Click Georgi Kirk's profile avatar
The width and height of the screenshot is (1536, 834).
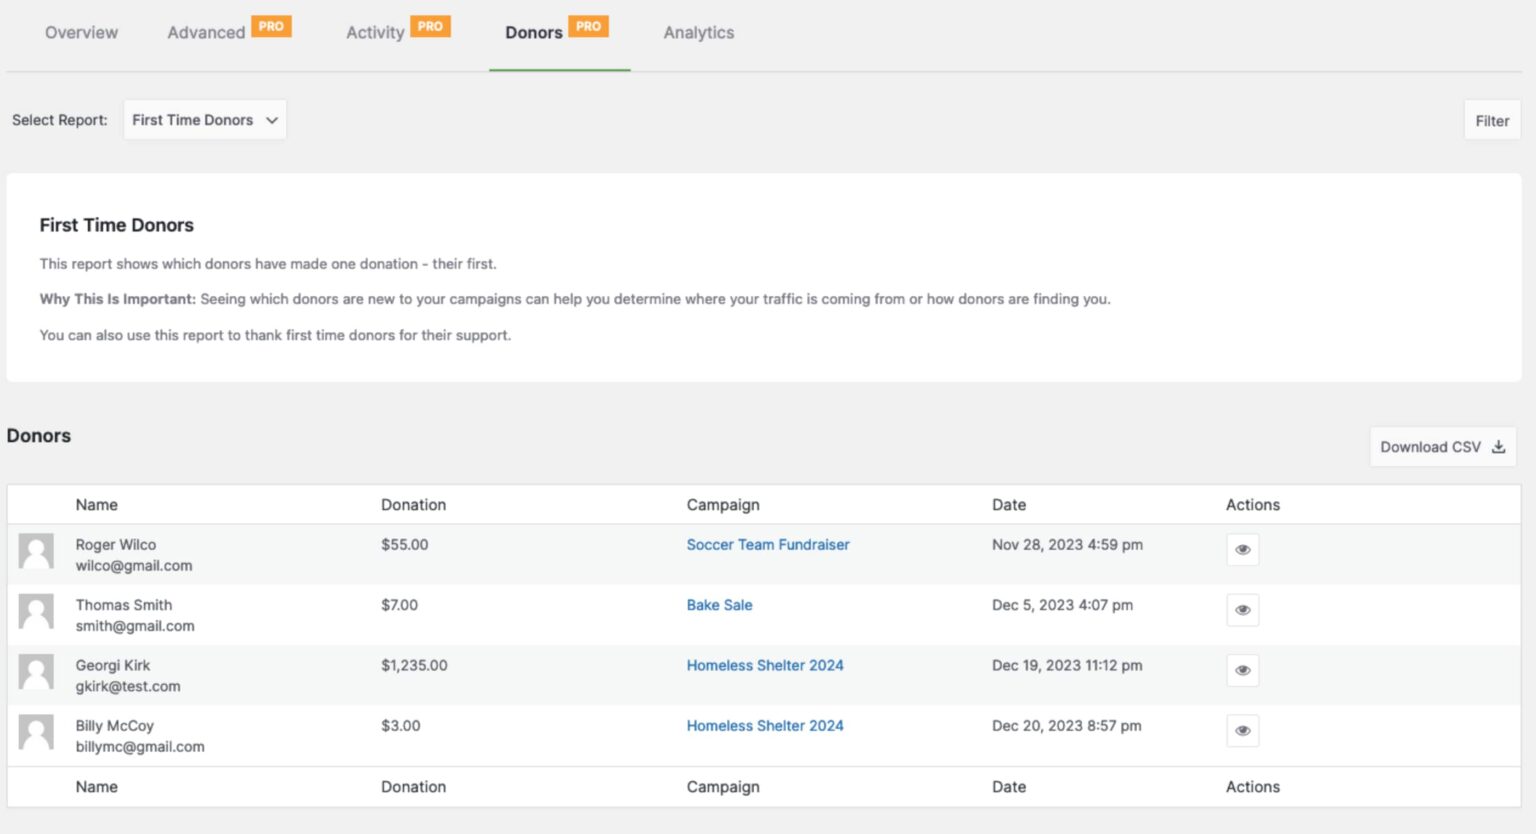point(36,673)
